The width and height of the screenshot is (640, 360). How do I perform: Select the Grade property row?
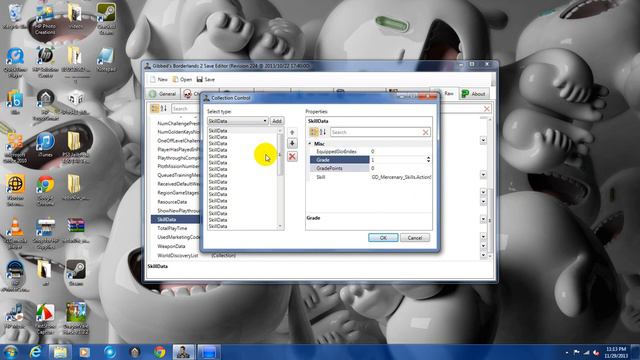pyautogui.click(x=370, y=160)
